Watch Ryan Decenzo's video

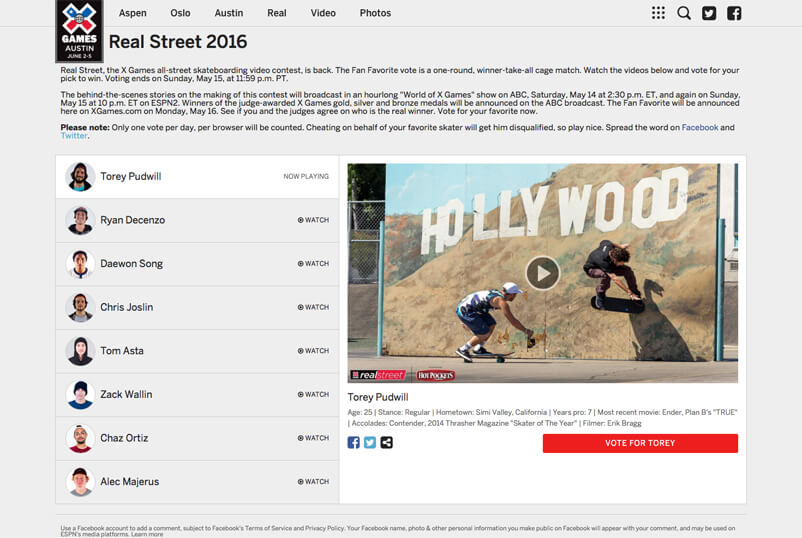313,220
